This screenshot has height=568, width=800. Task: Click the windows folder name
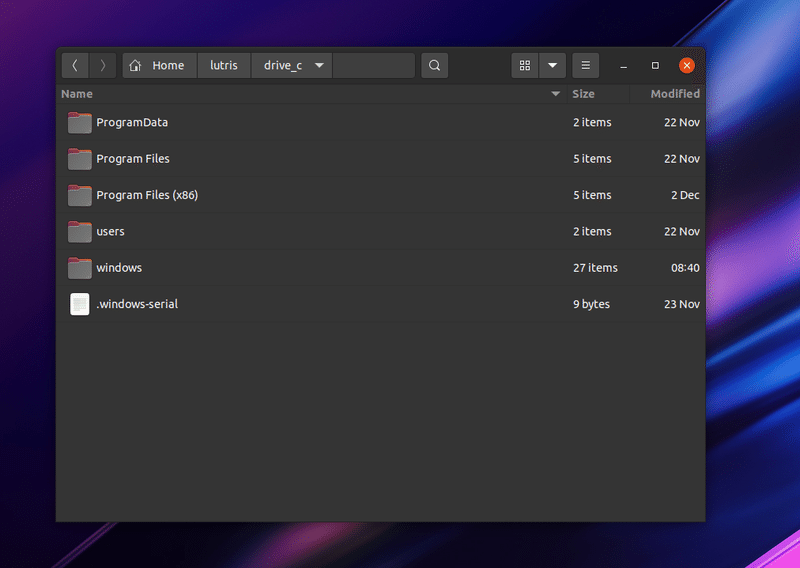[119, 267]
